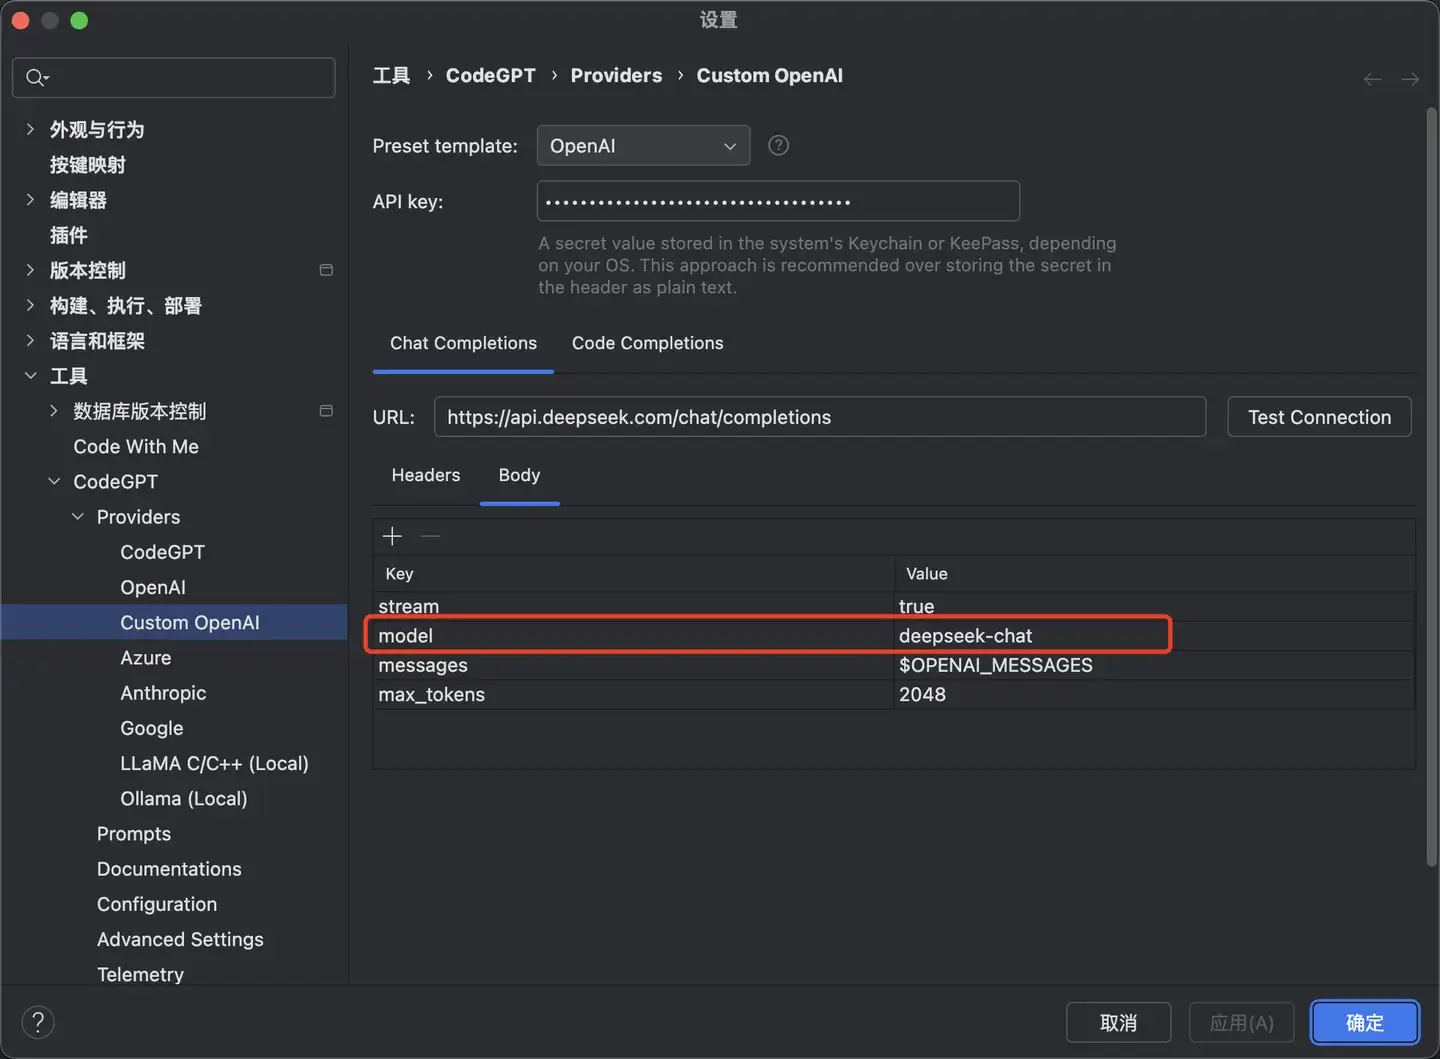This screenshot has height=1059, width=1440.
Task: Click the deepseek-chat value cell
Action: pyautogui.click(x=1154, y=636)
